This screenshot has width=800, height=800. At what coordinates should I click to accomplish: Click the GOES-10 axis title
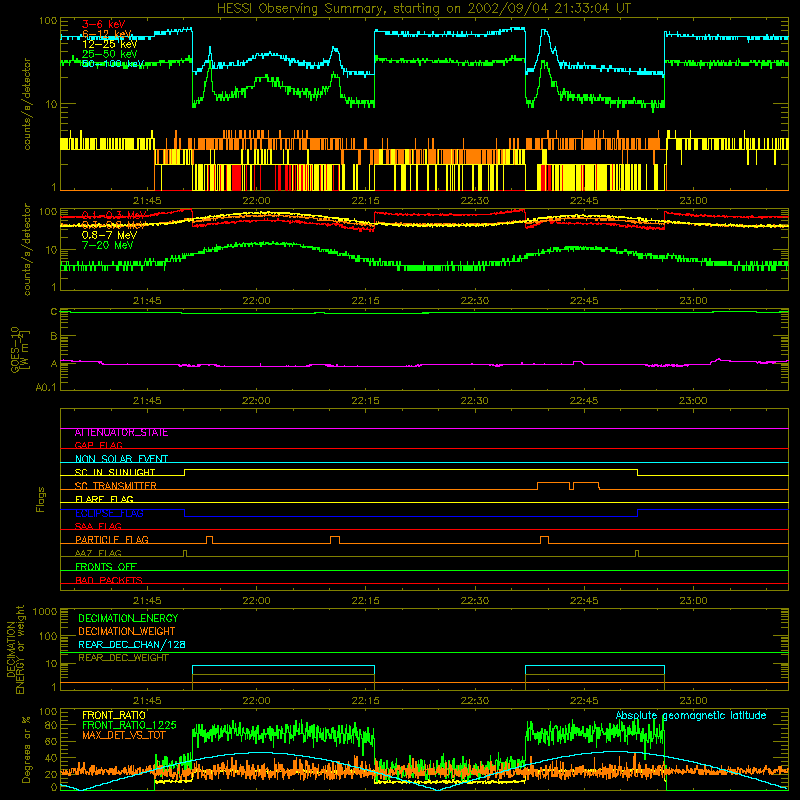click(19, 349)
